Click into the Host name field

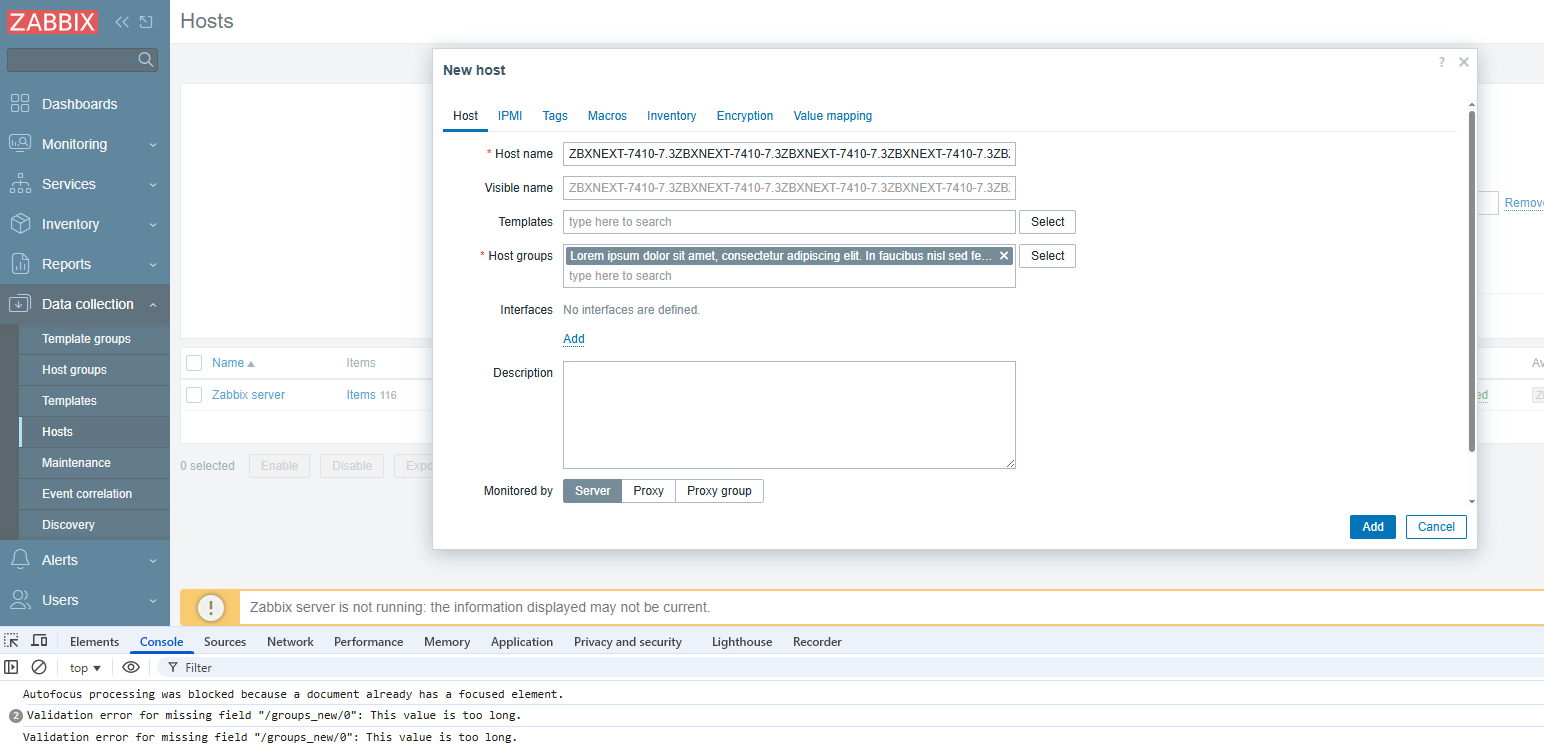[x=789, y=154]
